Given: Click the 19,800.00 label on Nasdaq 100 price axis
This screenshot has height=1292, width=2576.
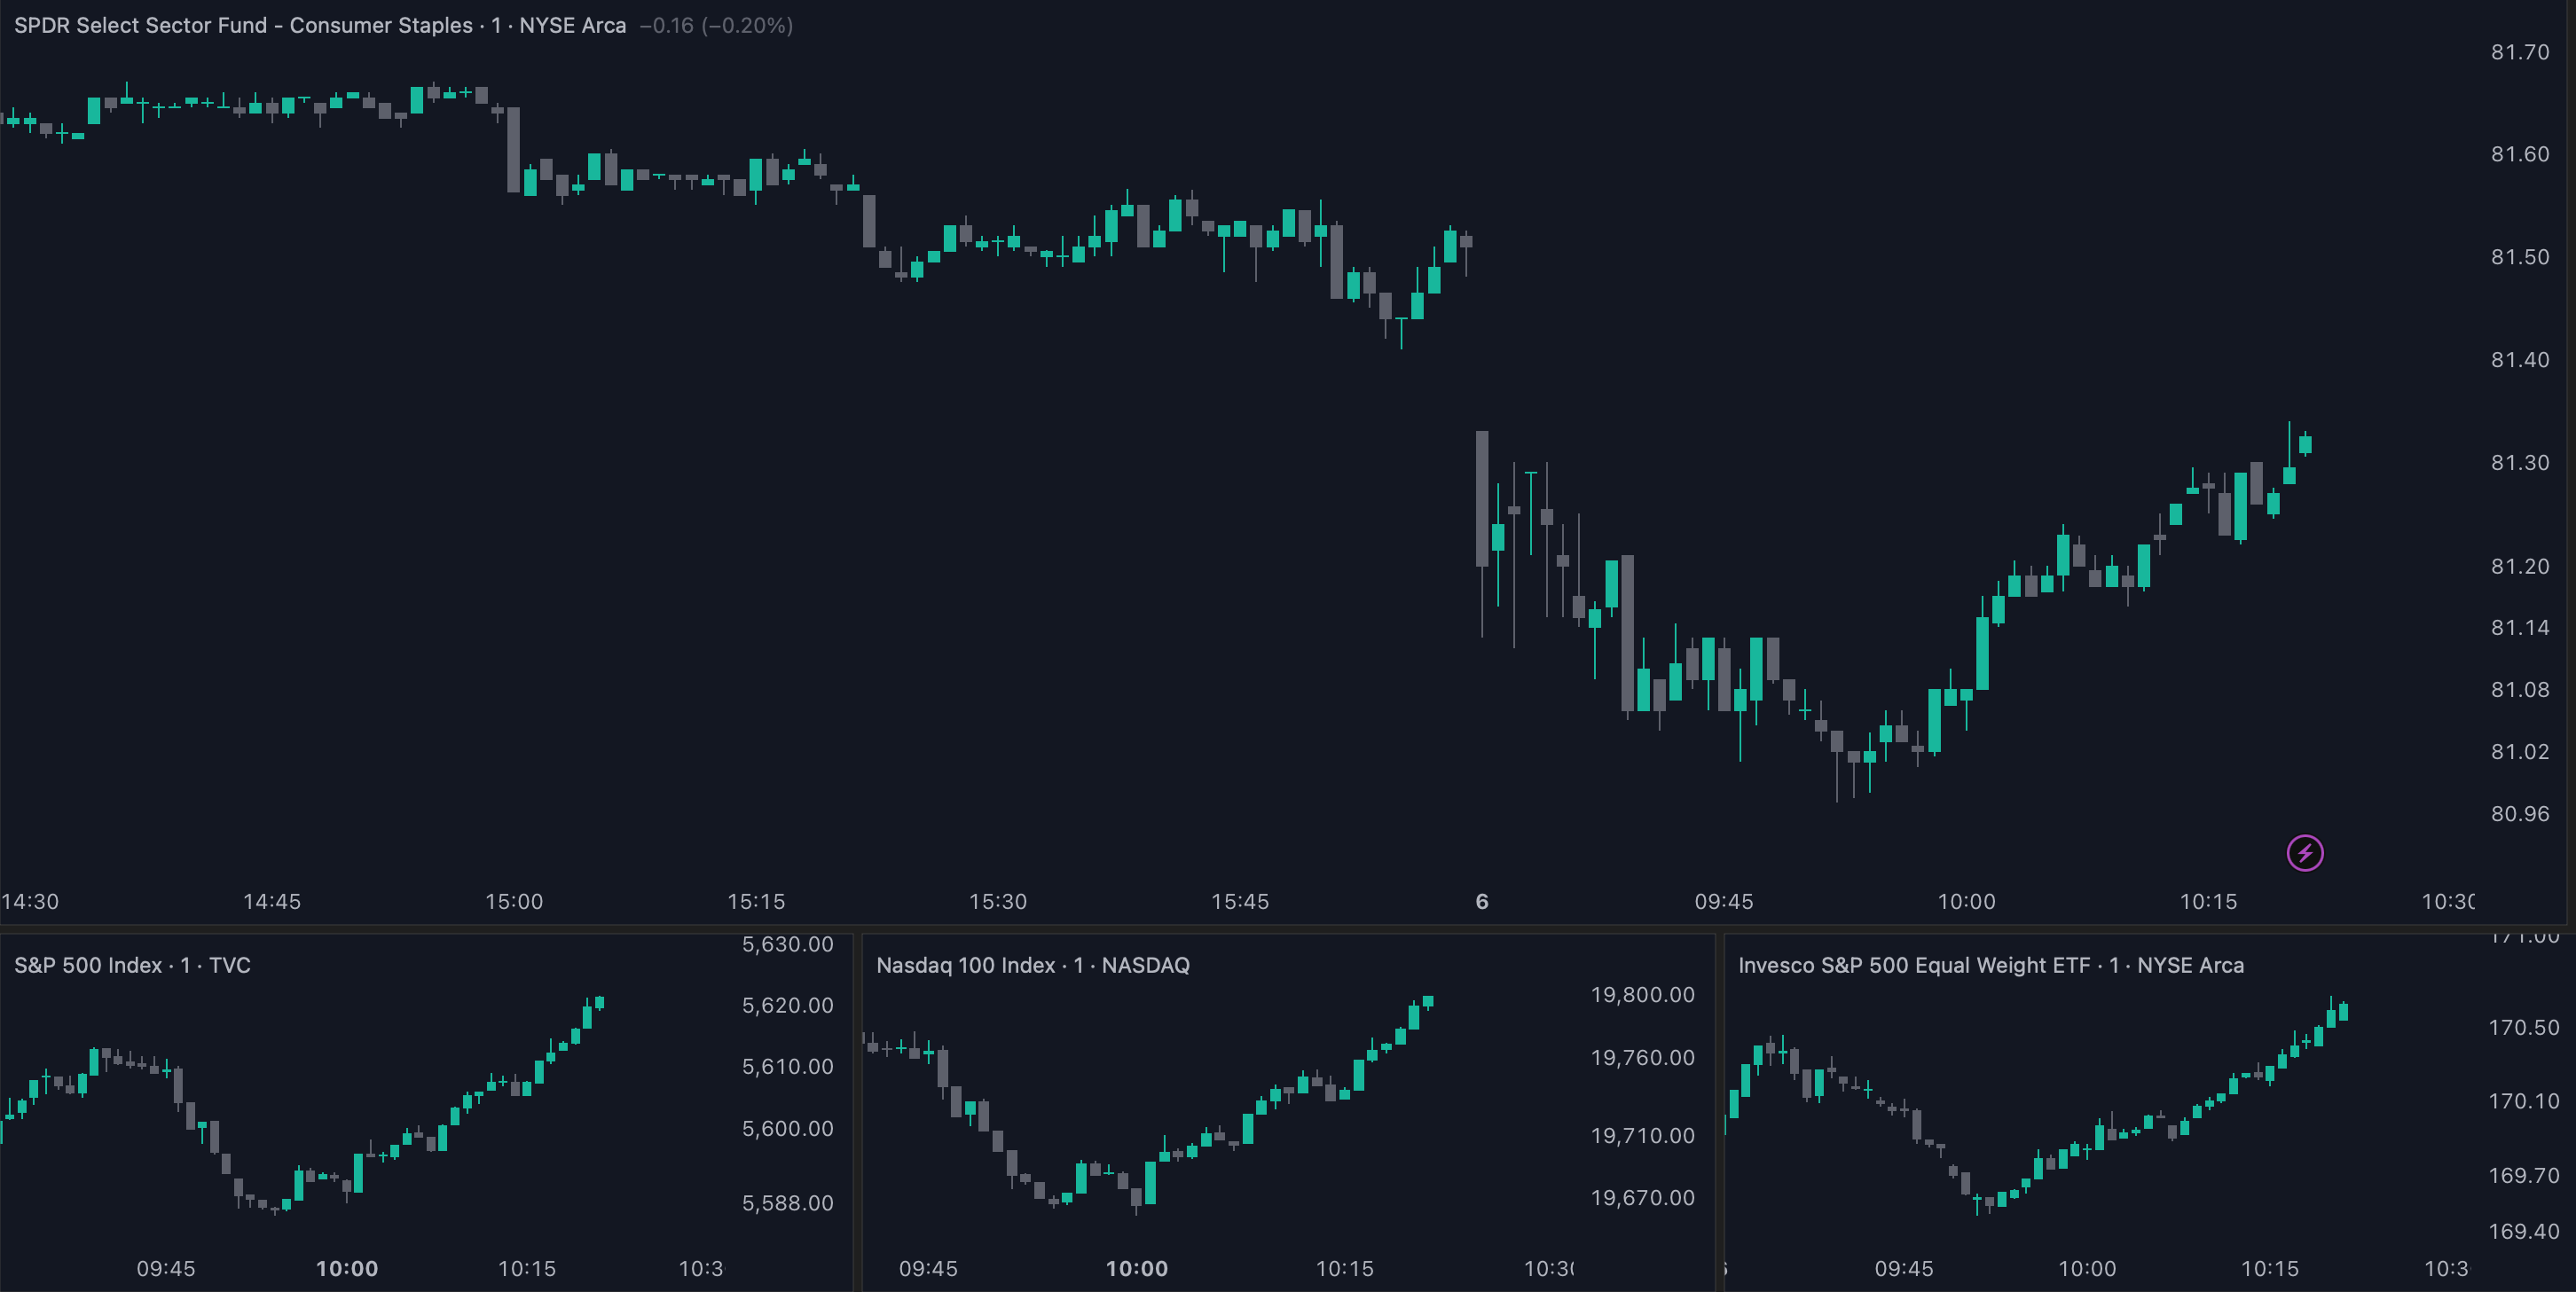Looking at the screenshot, I should click(1642, 995).
